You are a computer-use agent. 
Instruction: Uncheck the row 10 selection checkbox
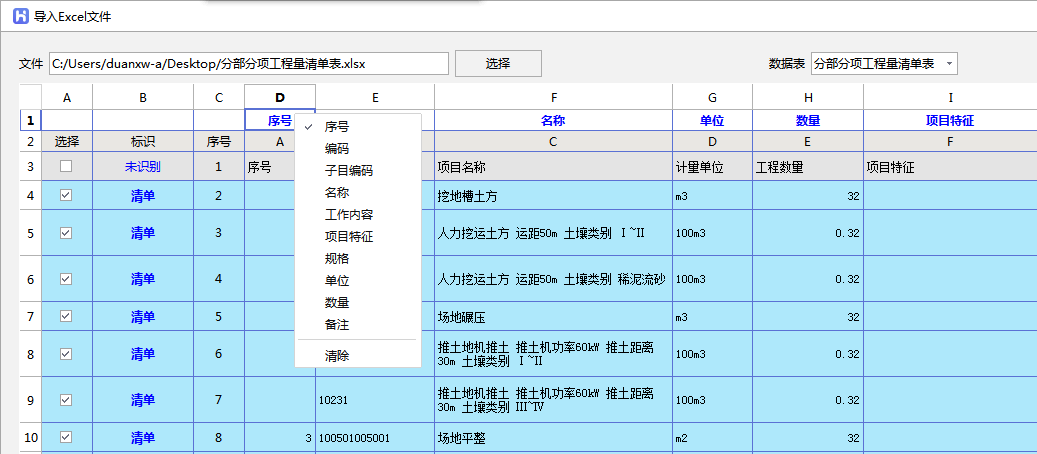click(x=66, y=437)
